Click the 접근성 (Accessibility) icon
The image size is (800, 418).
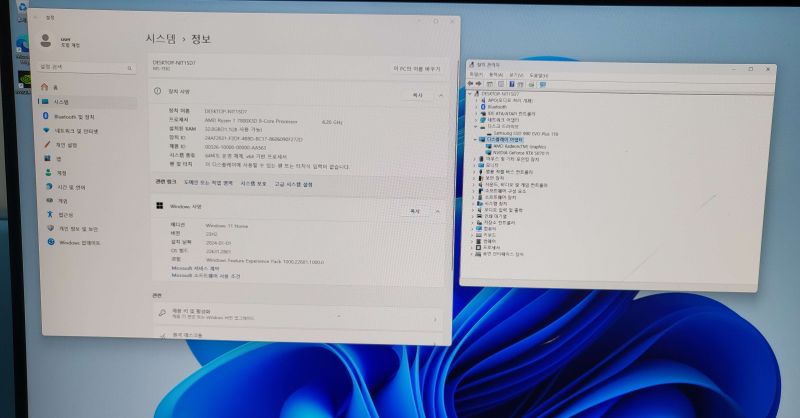tap(49, 214)
